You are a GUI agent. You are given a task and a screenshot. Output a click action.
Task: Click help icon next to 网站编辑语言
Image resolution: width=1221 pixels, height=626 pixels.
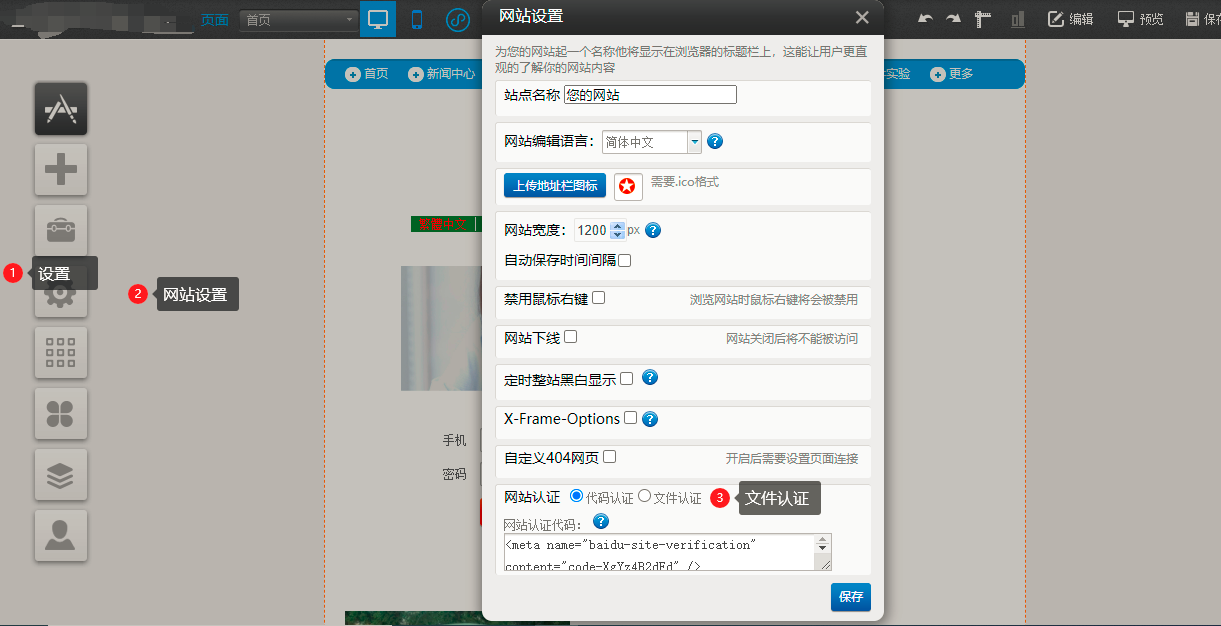click(x=715, y=142)
